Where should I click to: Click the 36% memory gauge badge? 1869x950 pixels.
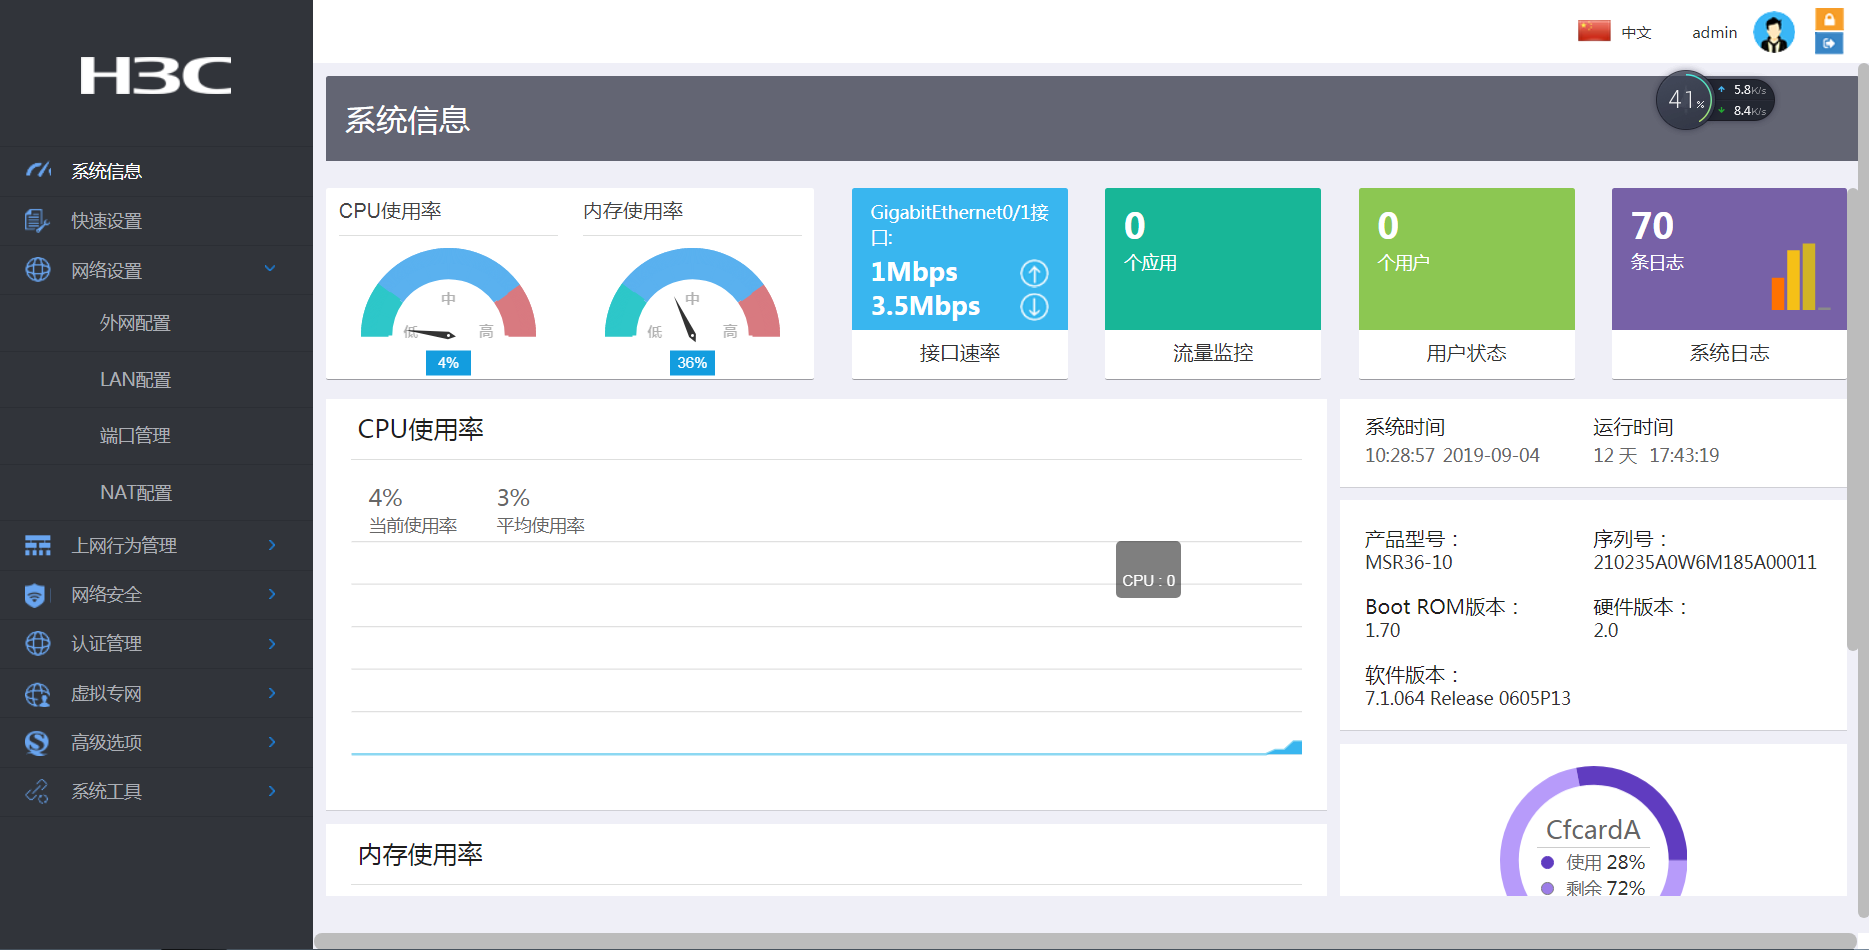692,363
